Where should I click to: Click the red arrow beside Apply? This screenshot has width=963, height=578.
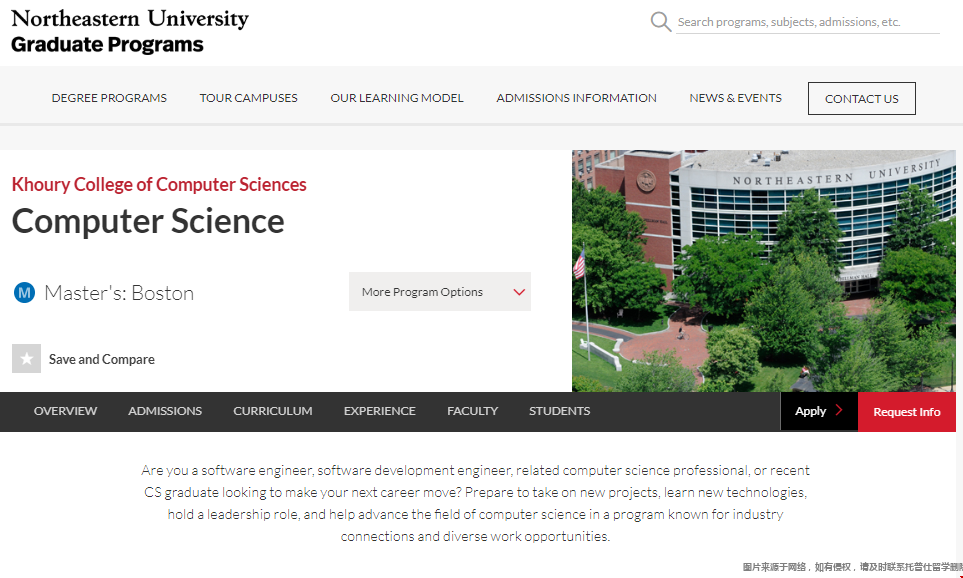(x=838, y=411)
